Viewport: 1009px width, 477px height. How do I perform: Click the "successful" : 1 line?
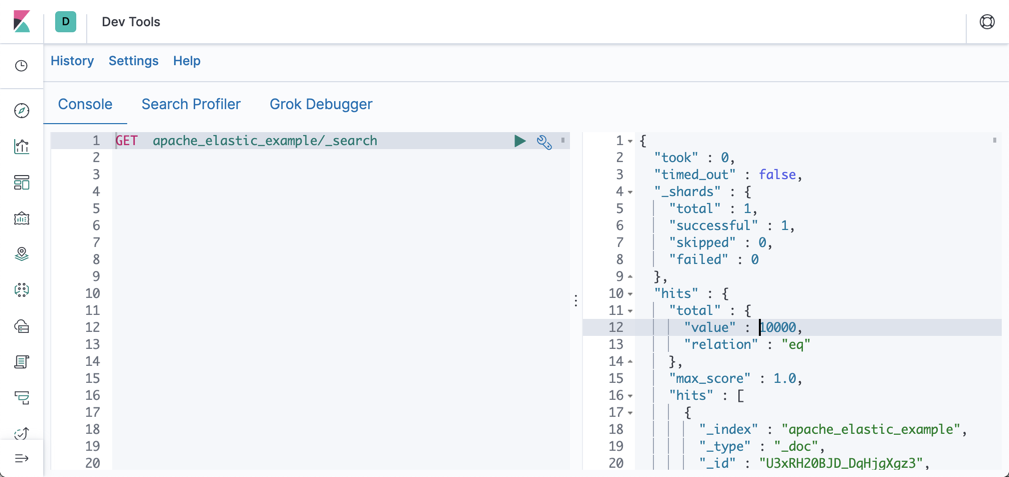pos(732,225)
